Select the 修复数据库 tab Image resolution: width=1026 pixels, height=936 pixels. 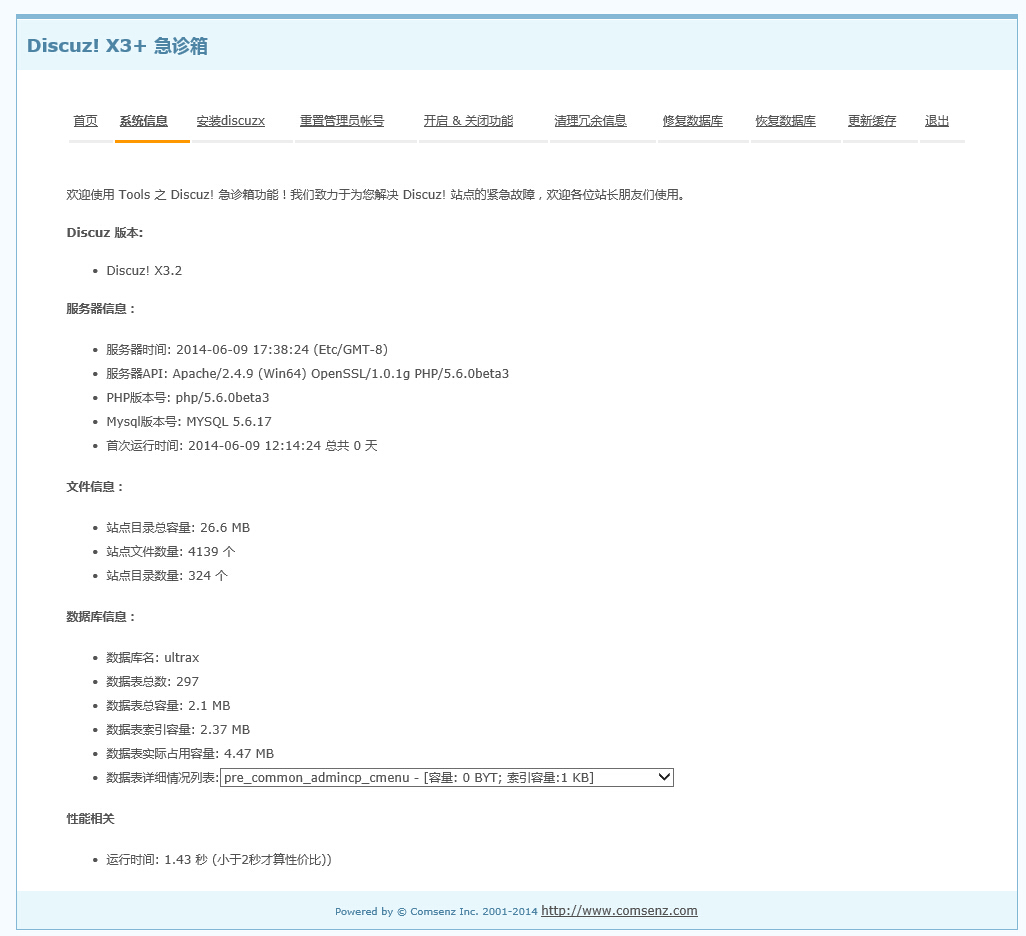tap(693, 121)
